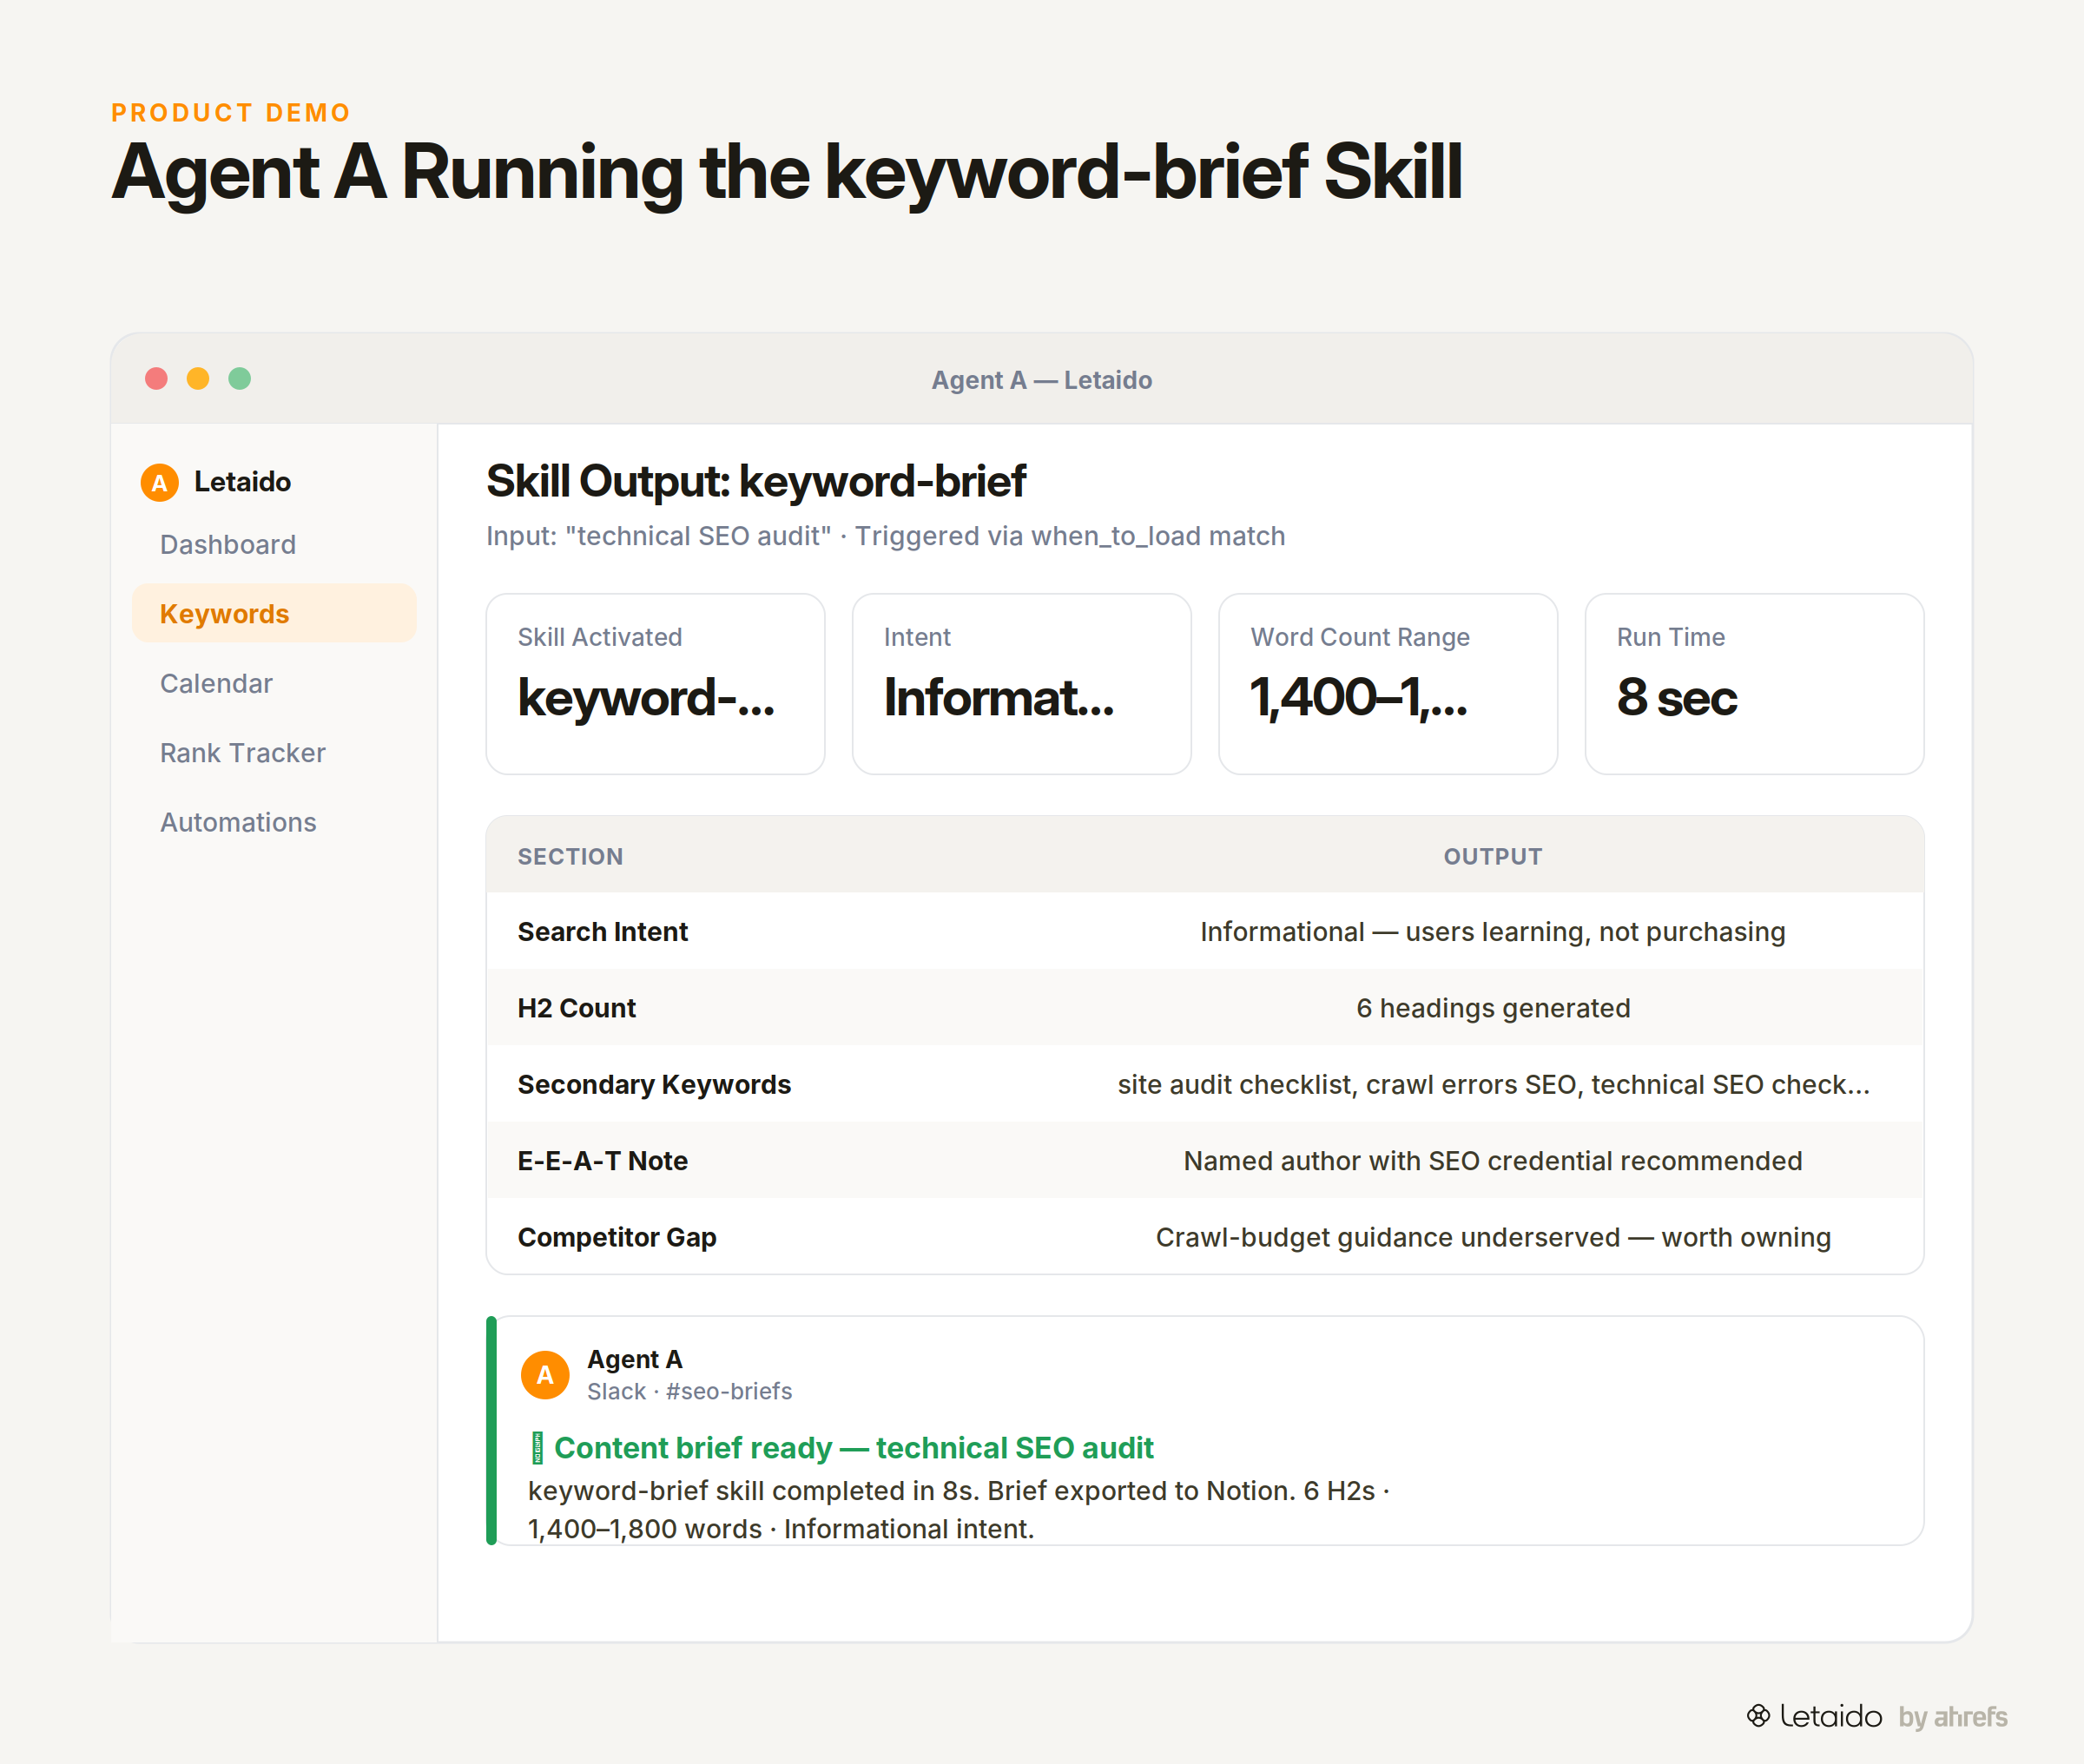Click the Agent A avatar in Slack message

pyautogui.click(x=545, y=1375)
